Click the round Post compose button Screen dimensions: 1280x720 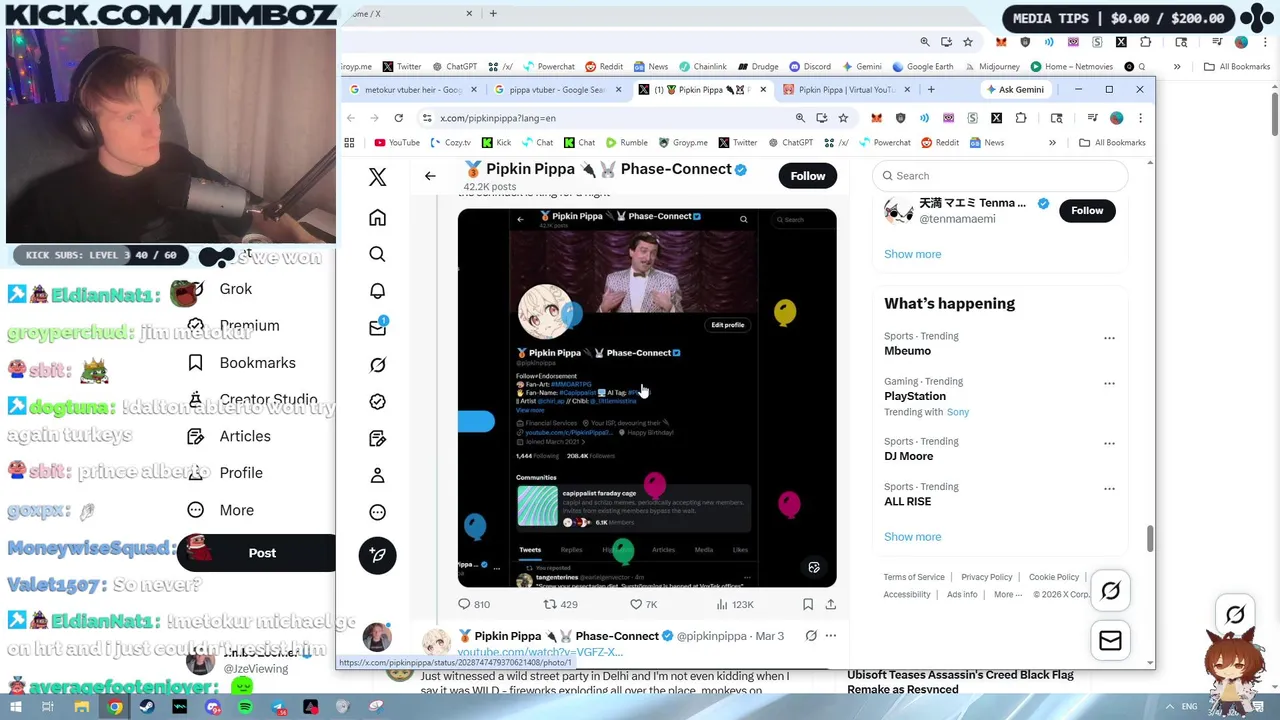(x=377, y=555)
